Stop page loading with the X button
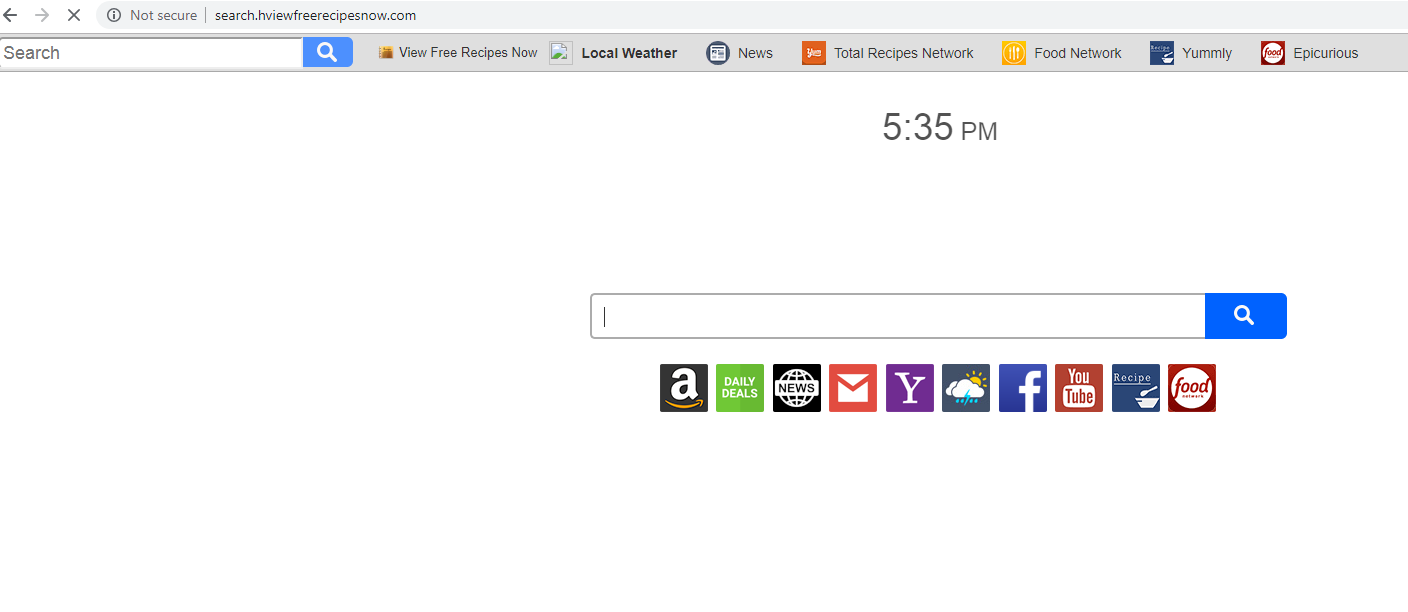The width and height of the screenshot is (1408, 612). click(x=73, y=15)
